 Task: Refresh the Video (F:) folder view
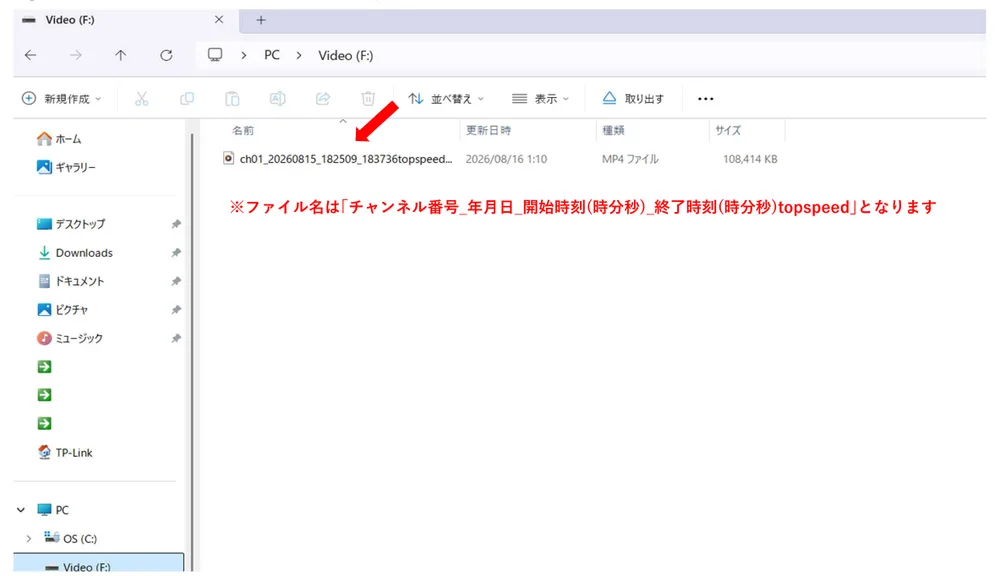pos(166,55)
